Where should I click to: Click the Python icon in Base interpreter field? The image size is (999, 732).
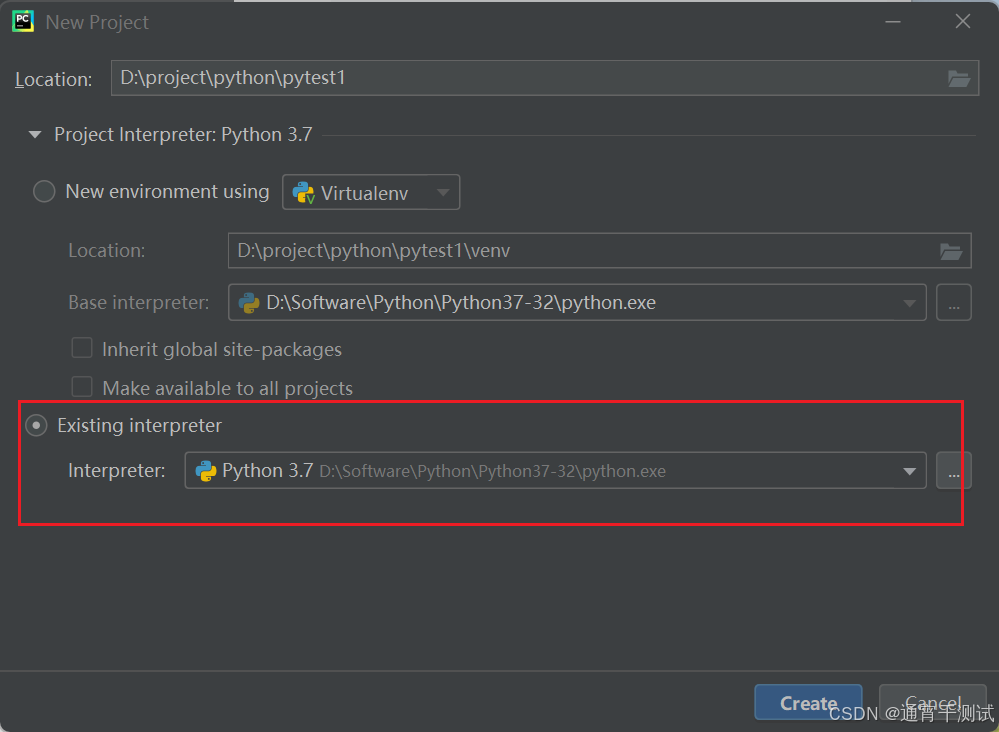[x=249, y=303]
